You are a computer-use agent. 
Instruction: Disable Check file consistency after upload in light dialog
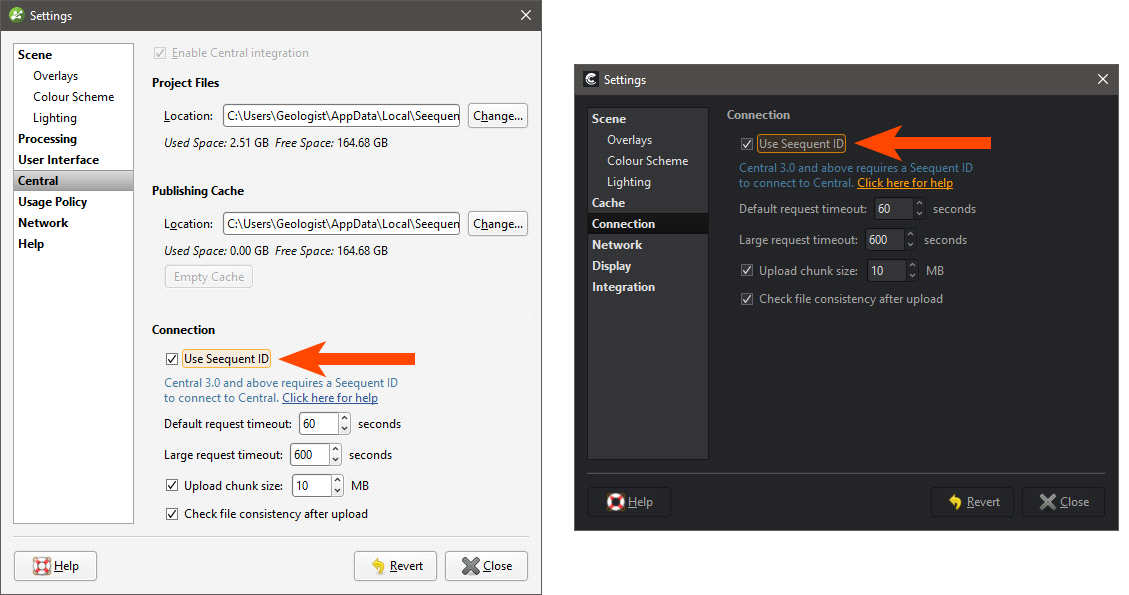[172, 514]
